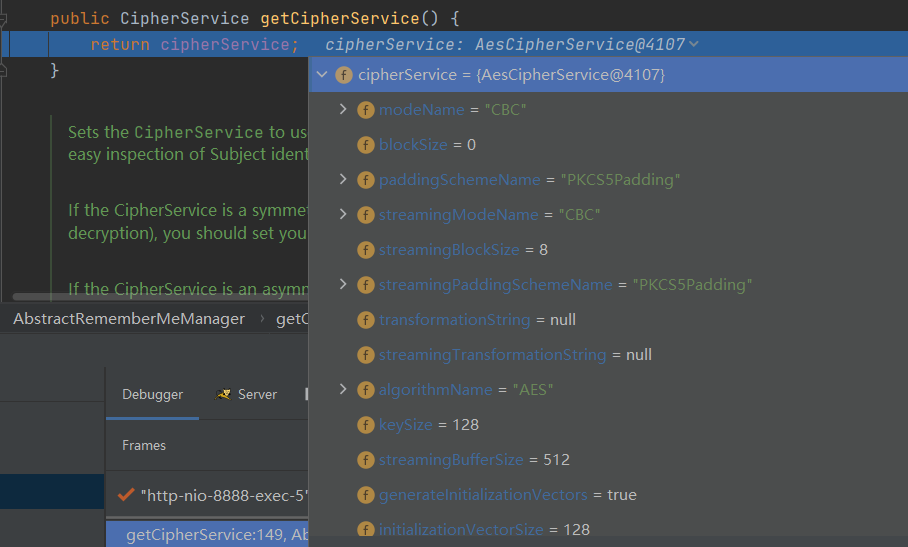Image resolution: width=908 pixels, height=547 pixels.
Task: Expand the modeName field node
Action: (343, 109)
